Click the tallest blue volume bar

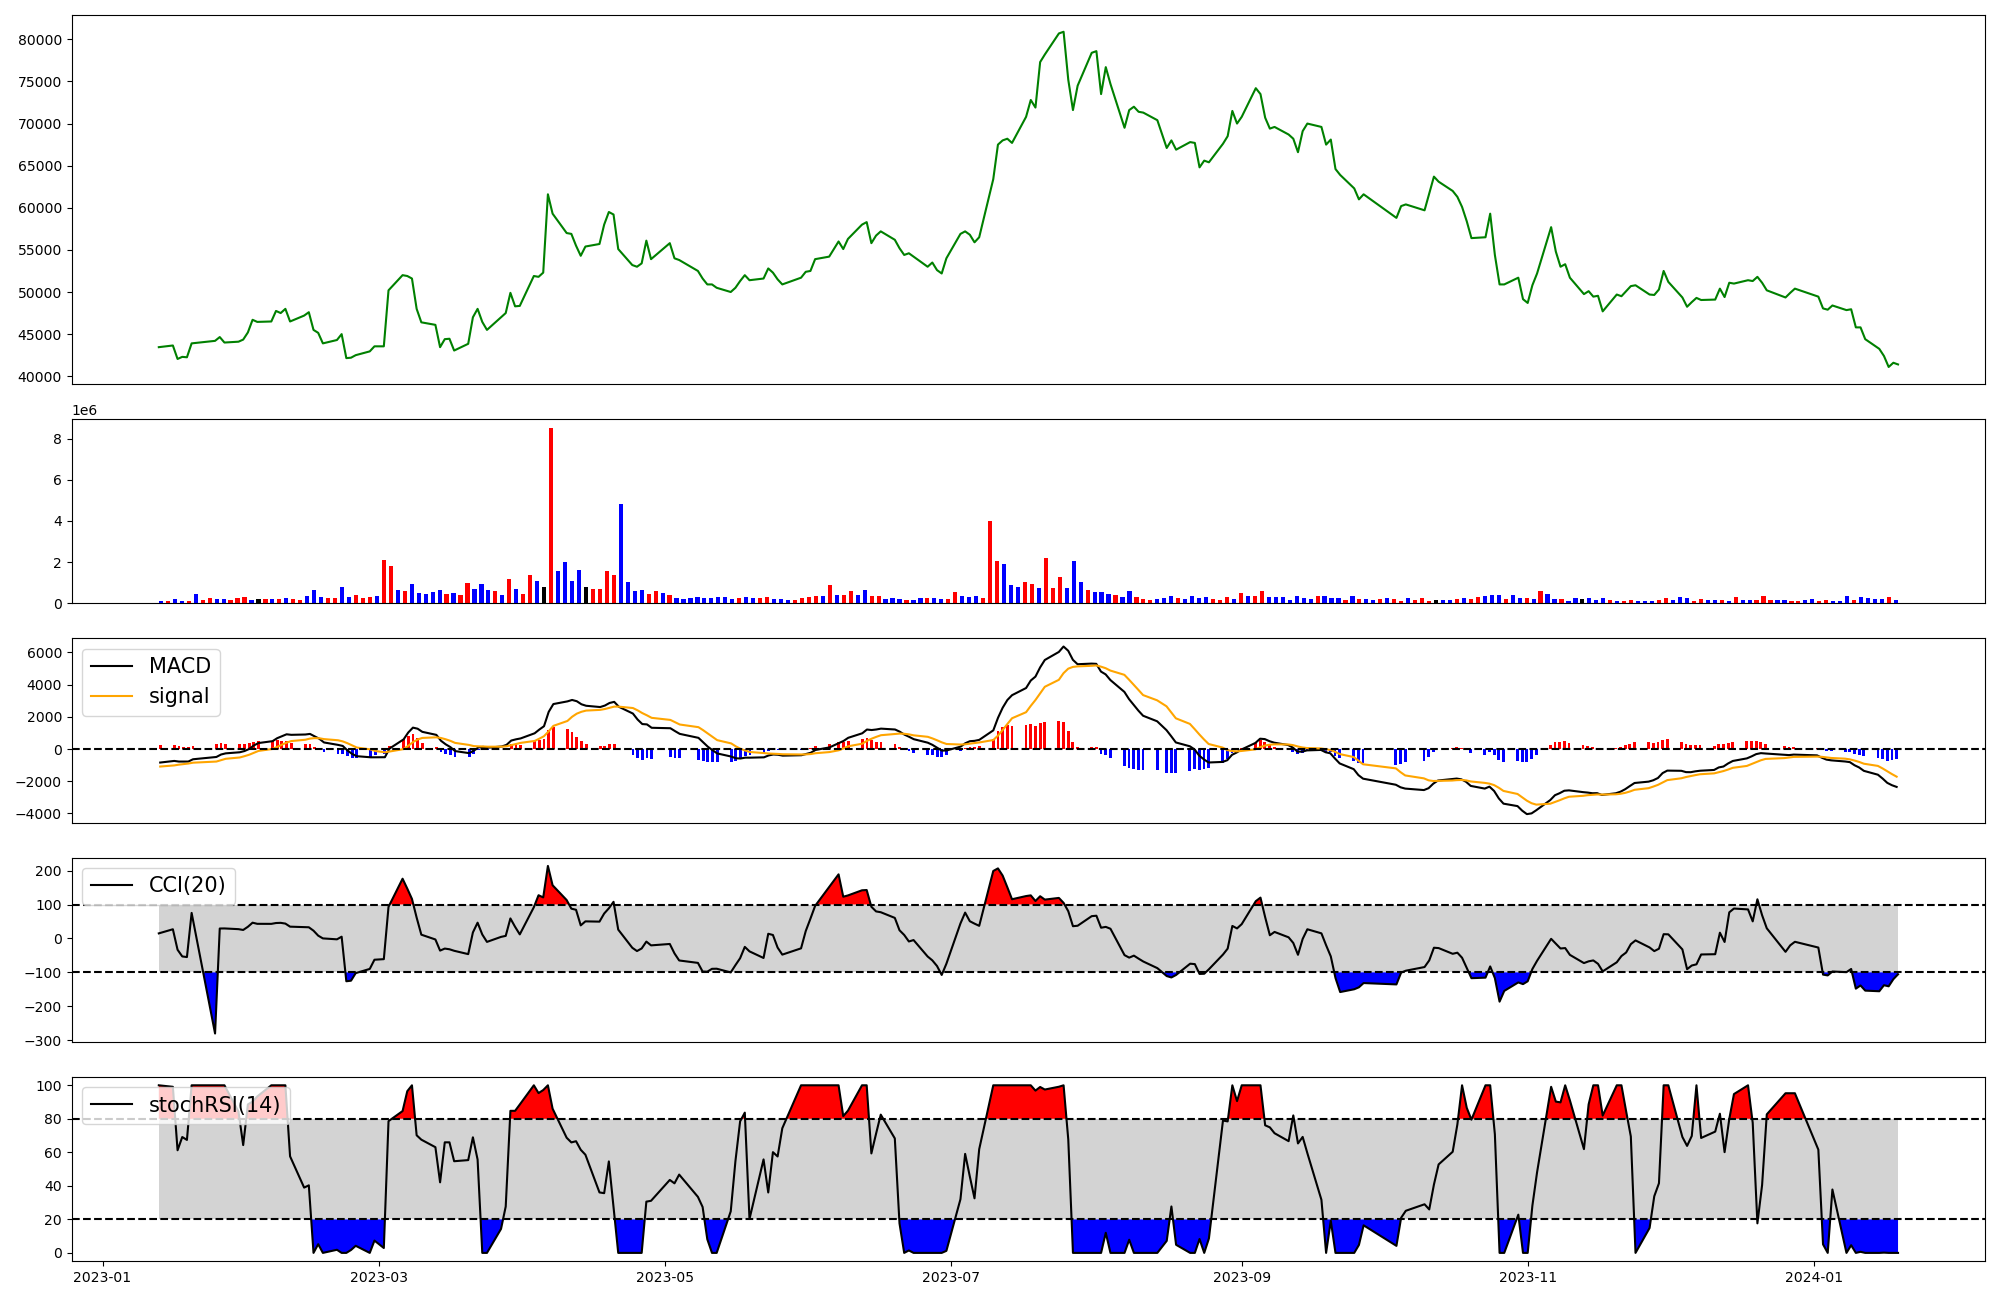[x=621, y=553]
